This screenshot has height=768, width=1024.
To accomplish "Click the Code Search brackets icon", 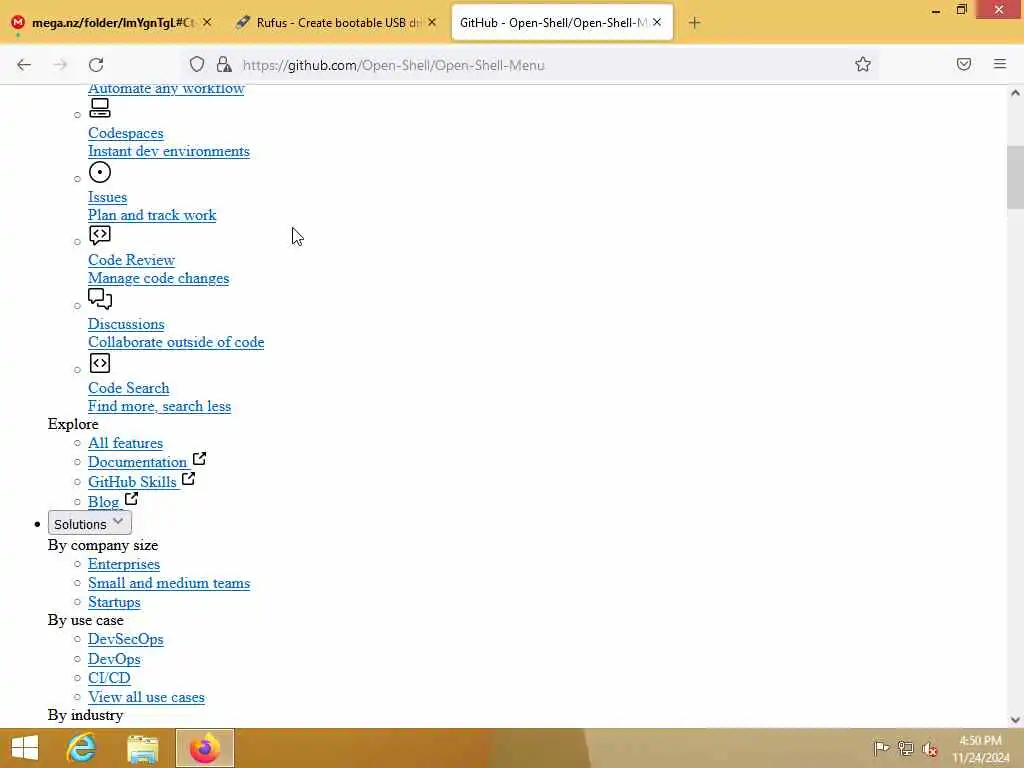I will point(100,363).
